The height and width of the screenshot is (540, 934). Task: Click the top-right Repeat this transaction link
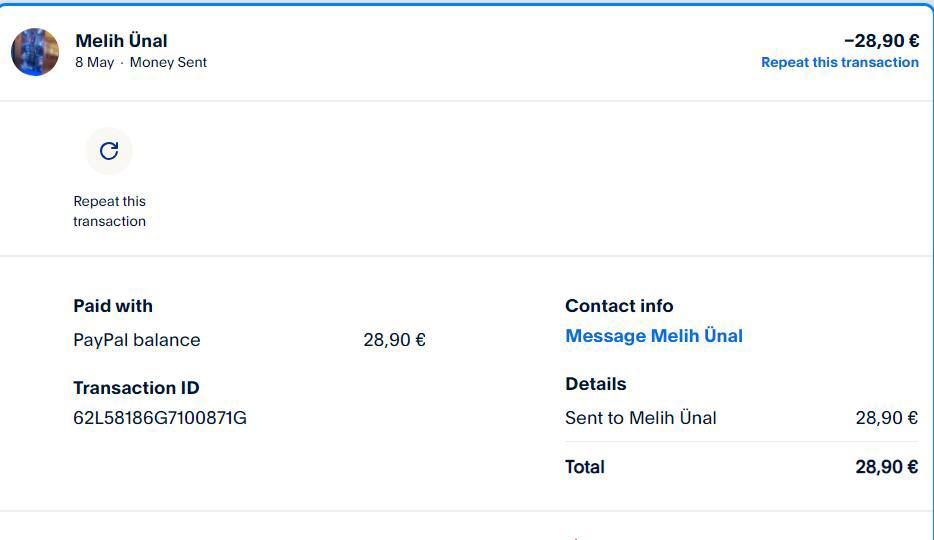(x=839, y=62)
